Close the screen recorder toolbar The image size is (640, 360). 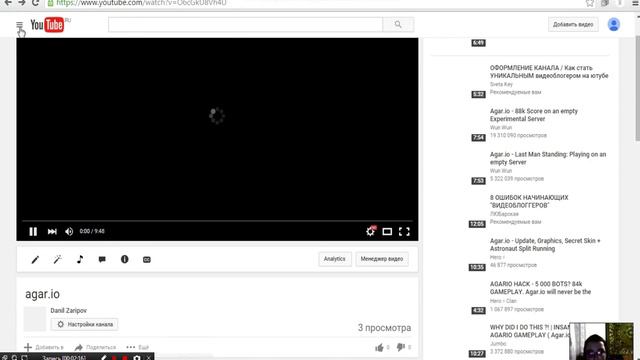[x=149, y=358]
